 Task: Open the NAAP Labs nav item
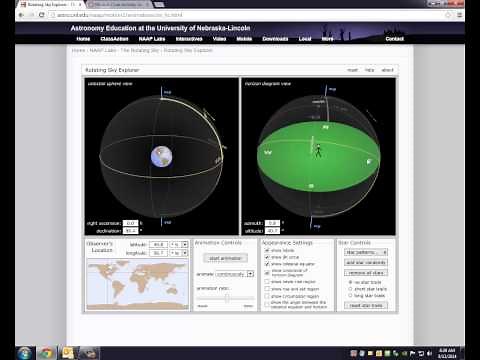point(152,39)
